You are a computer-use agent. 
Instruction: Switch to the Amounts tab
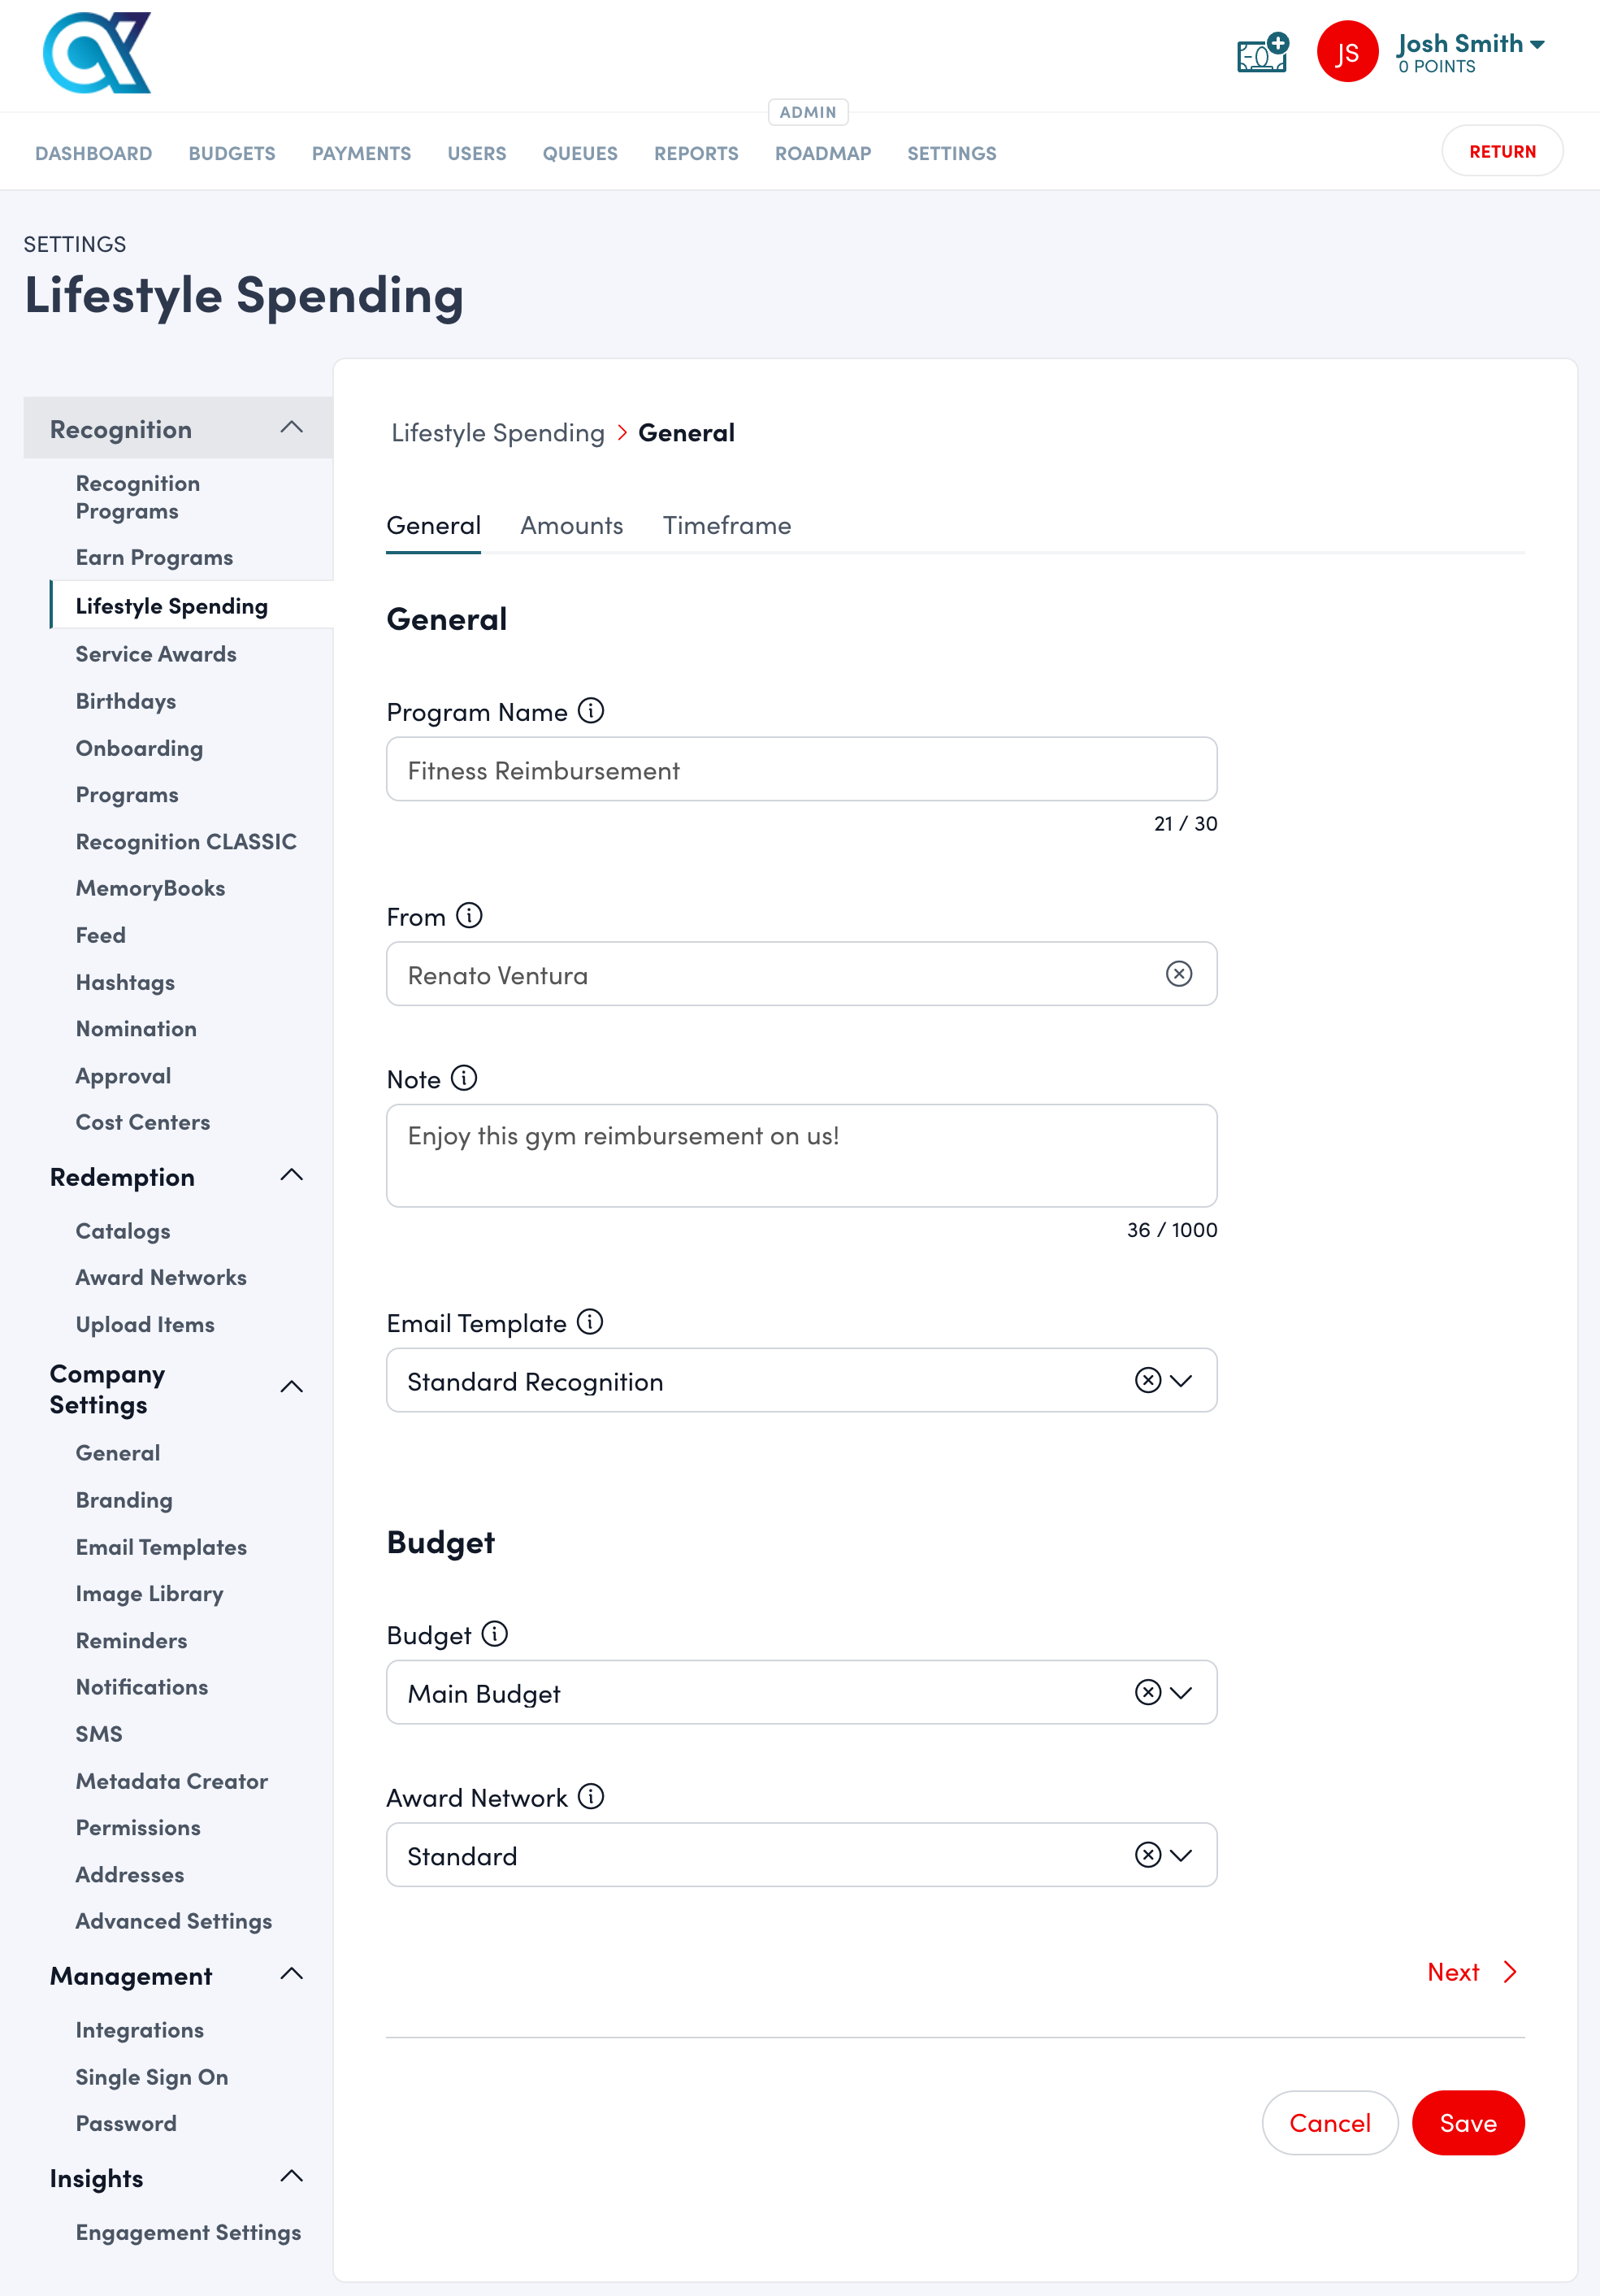pyautogui.click(x=571, y=526)
